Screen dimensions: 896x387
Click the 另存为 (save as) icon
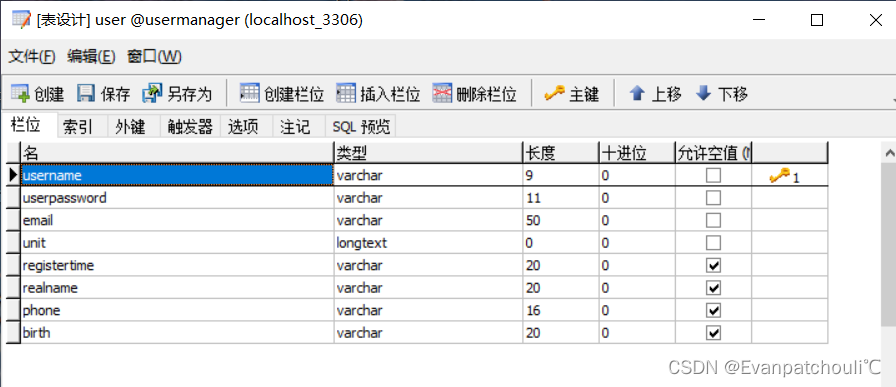coord(153,93)
